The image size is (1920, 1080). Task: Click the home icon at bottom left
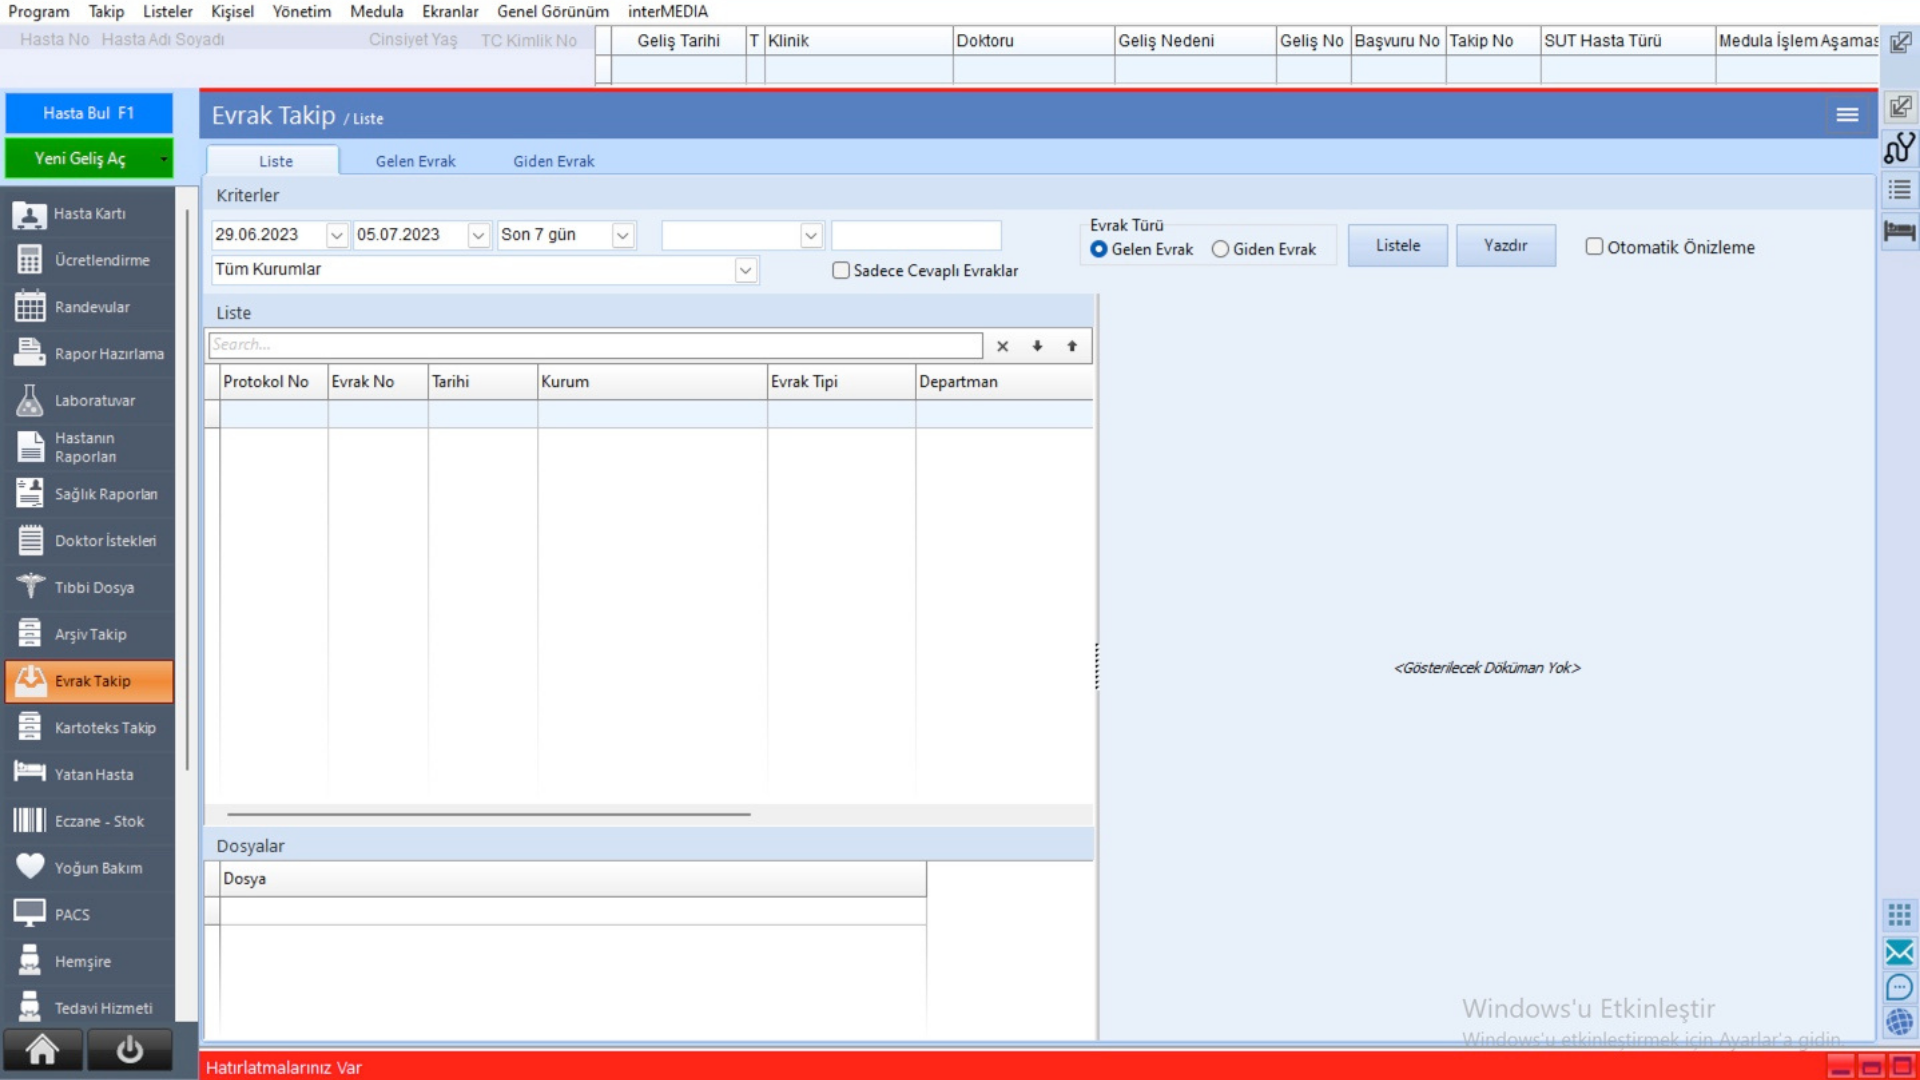point(42,1050)
